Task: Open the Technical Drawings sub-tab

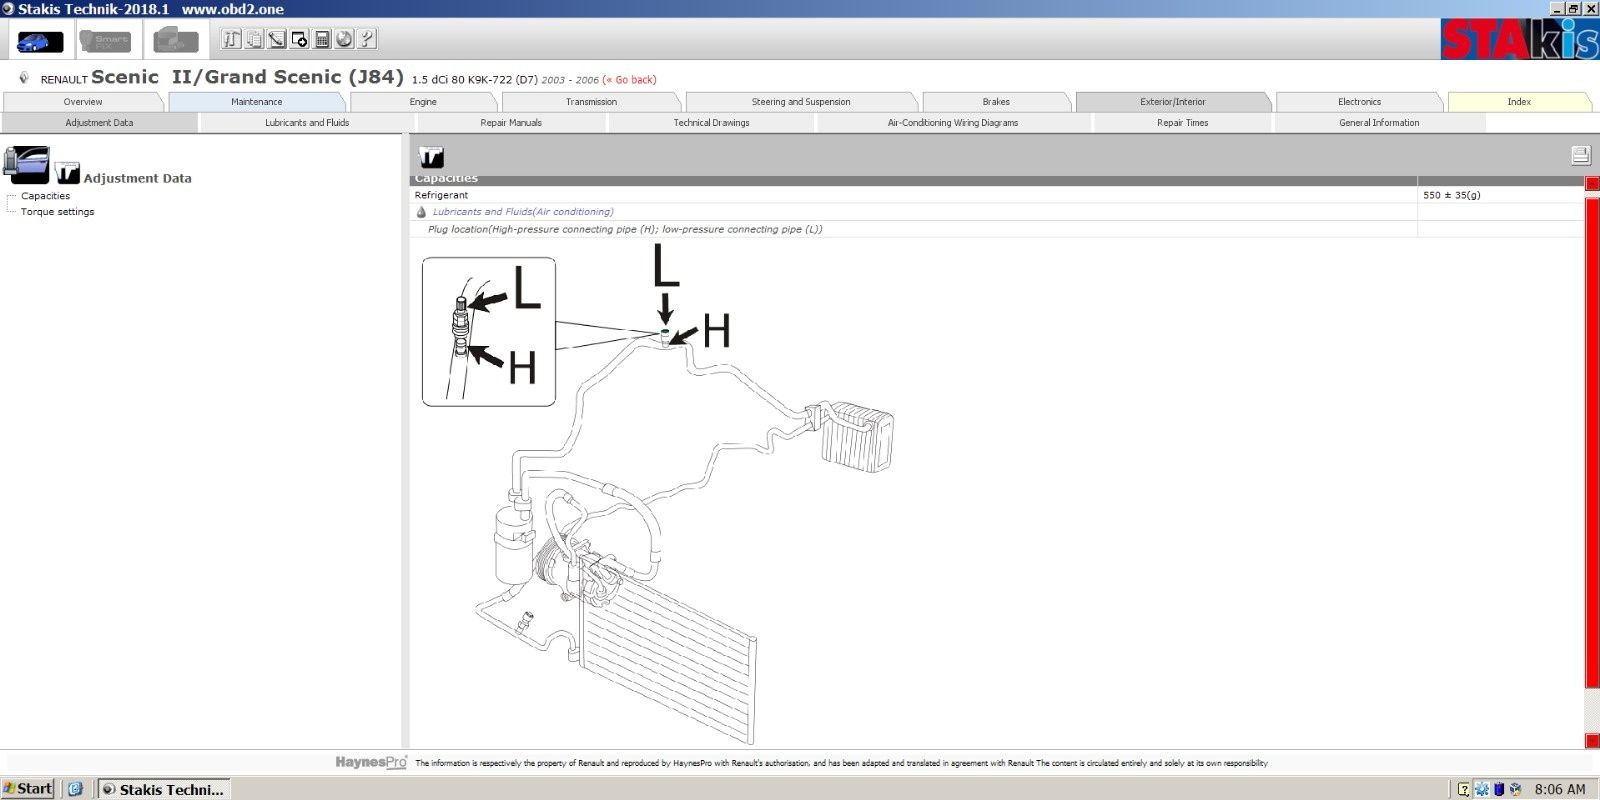Action: [711, 123]
